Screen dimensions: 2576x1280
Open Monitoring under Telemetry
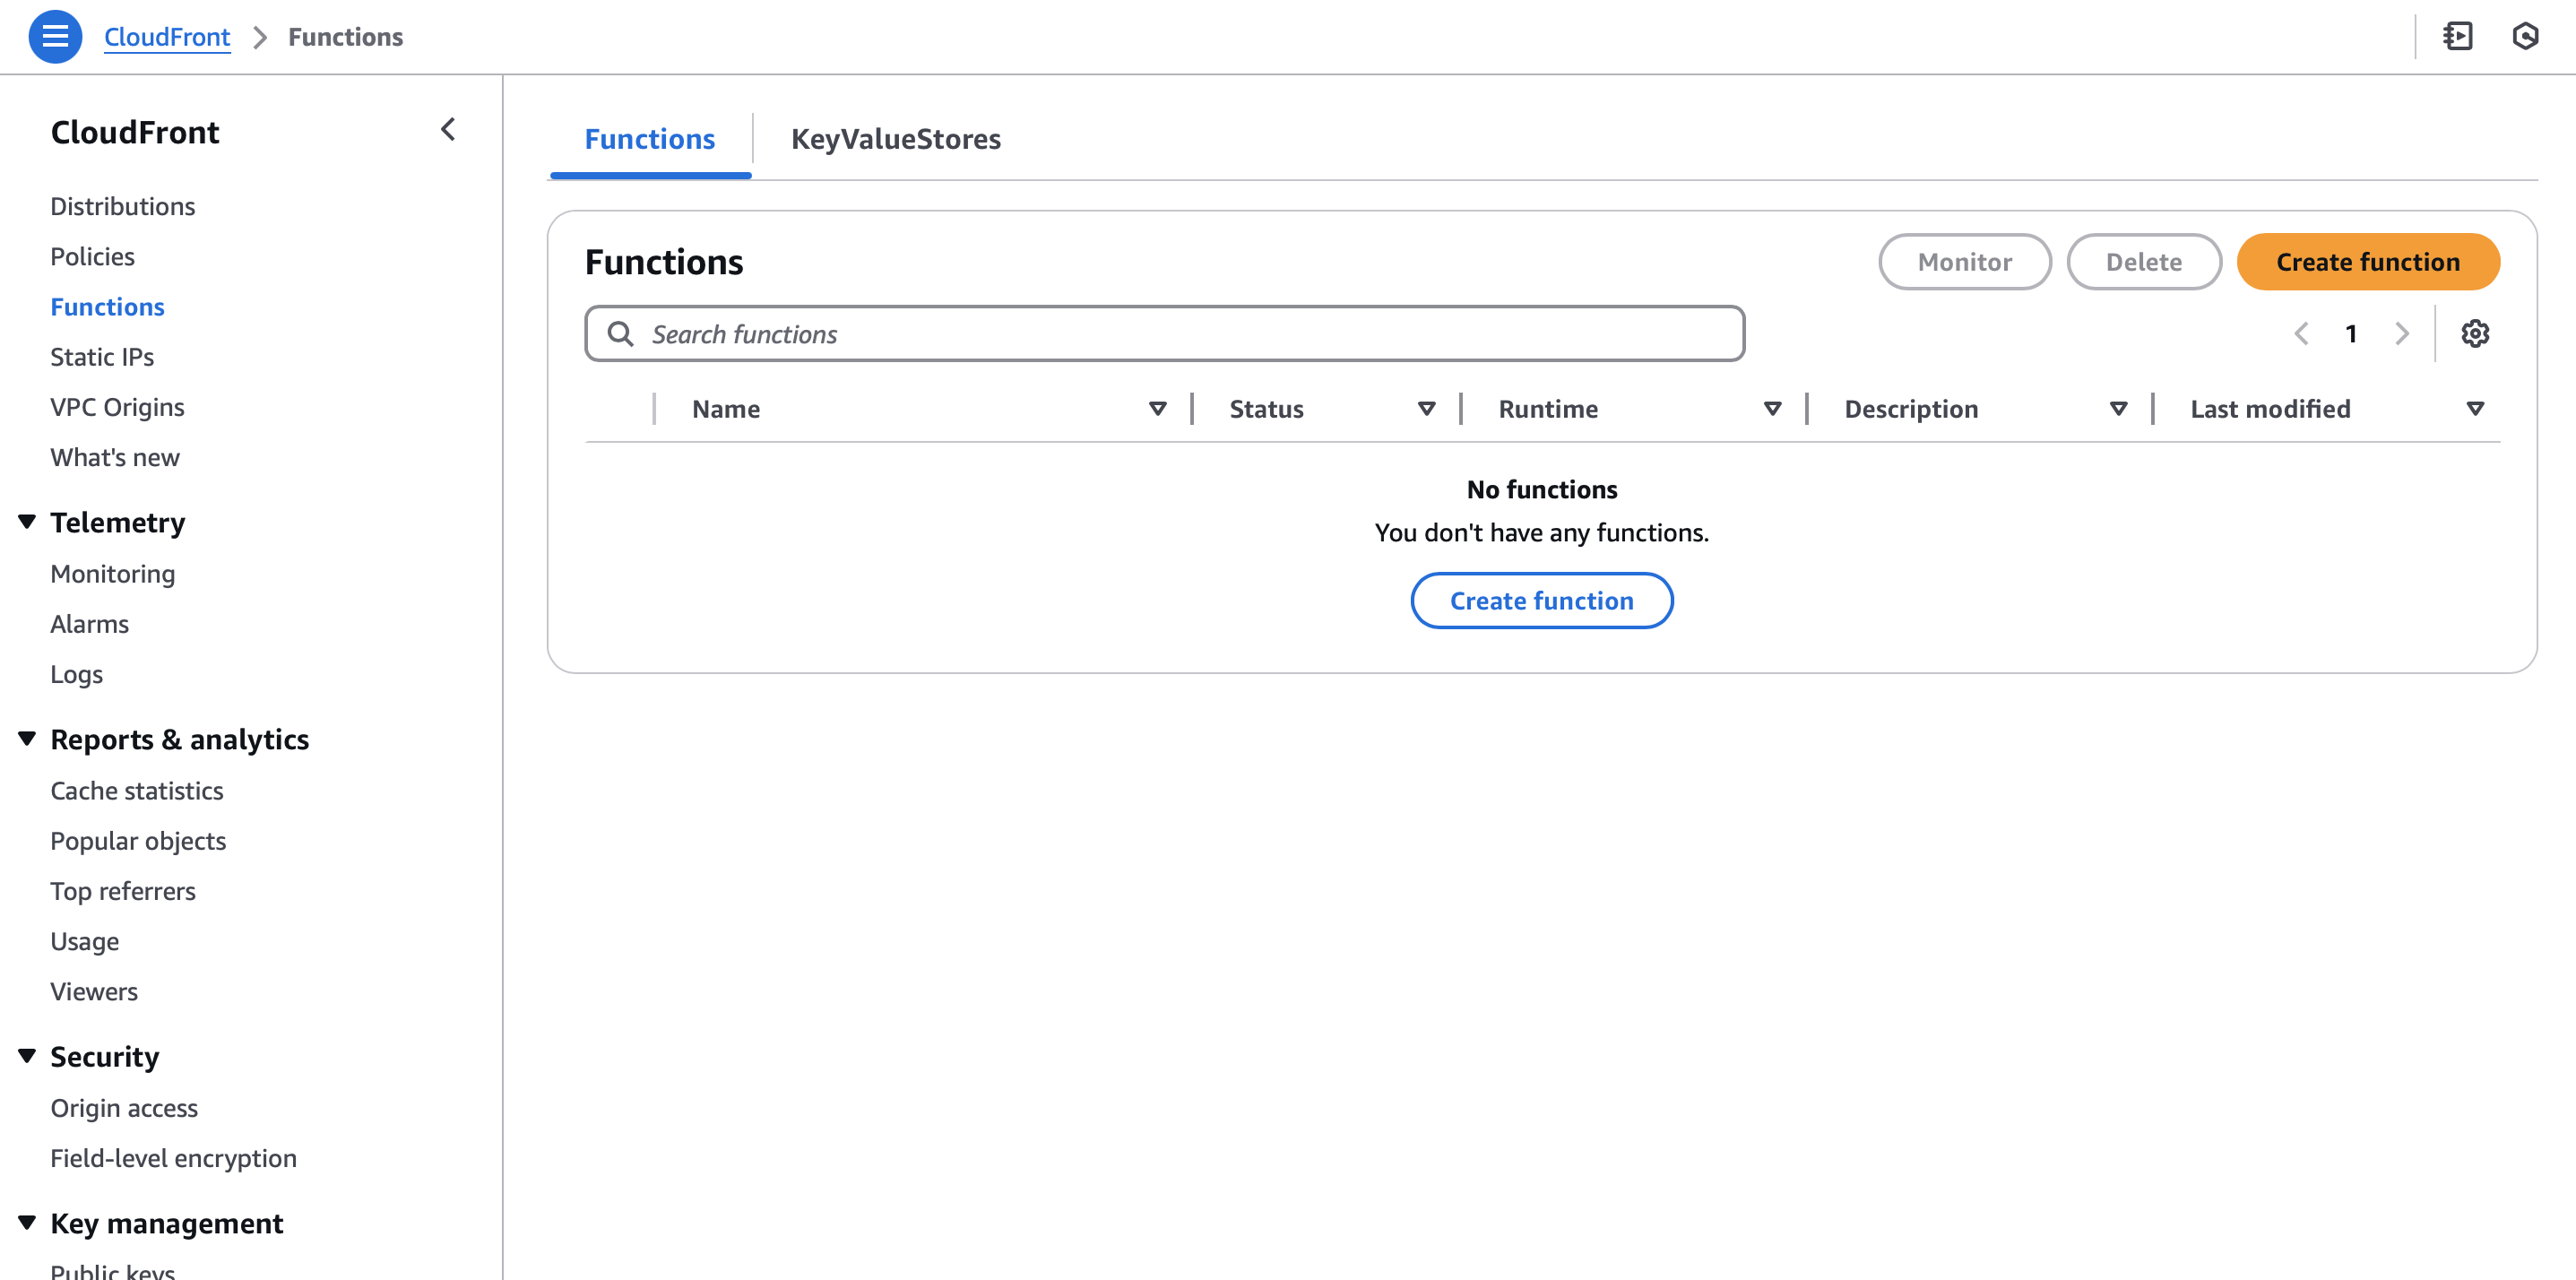113,574
